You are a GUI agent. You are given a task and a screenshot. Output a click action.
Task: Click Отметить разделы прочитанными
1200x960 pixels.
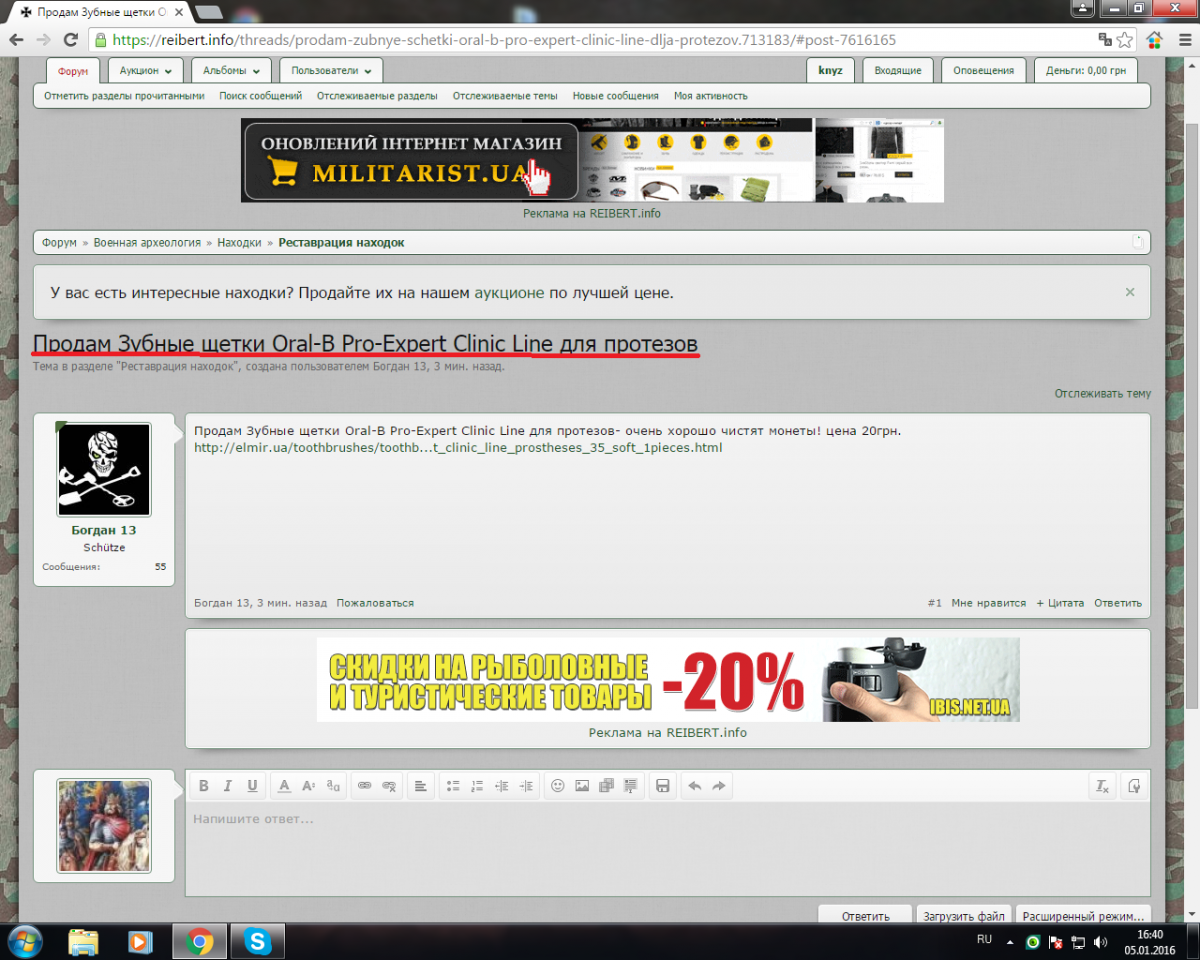tap(124, 96)
